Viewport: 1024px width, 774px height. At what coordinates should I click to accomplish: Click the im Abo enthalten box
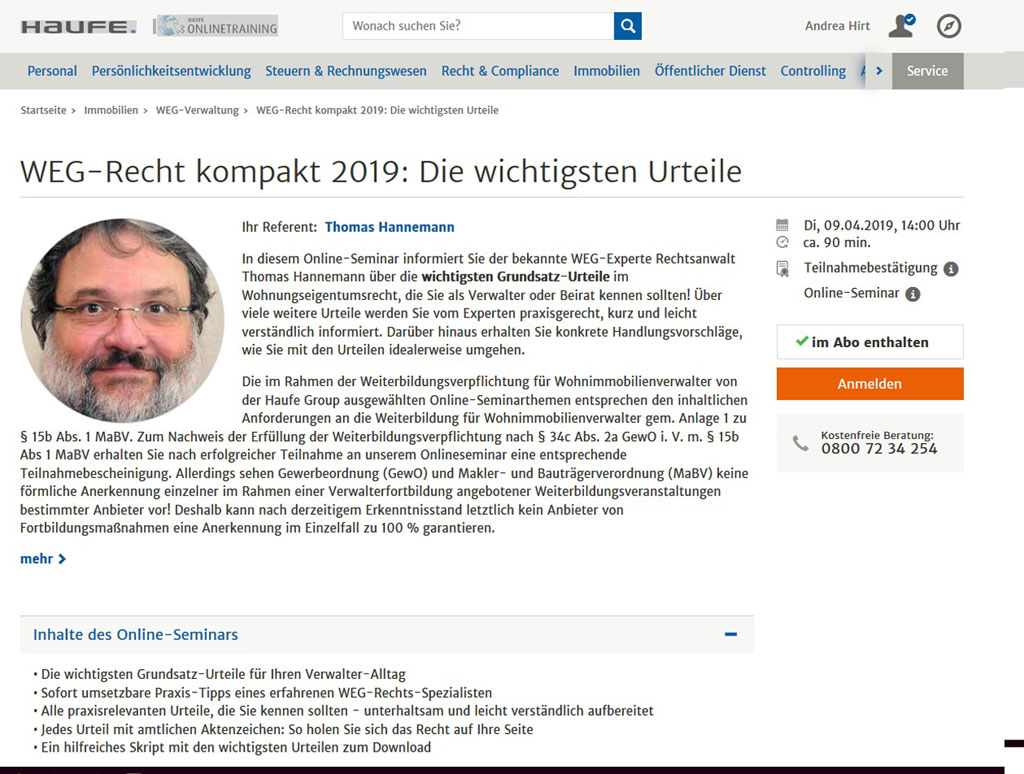click(870, 342)
